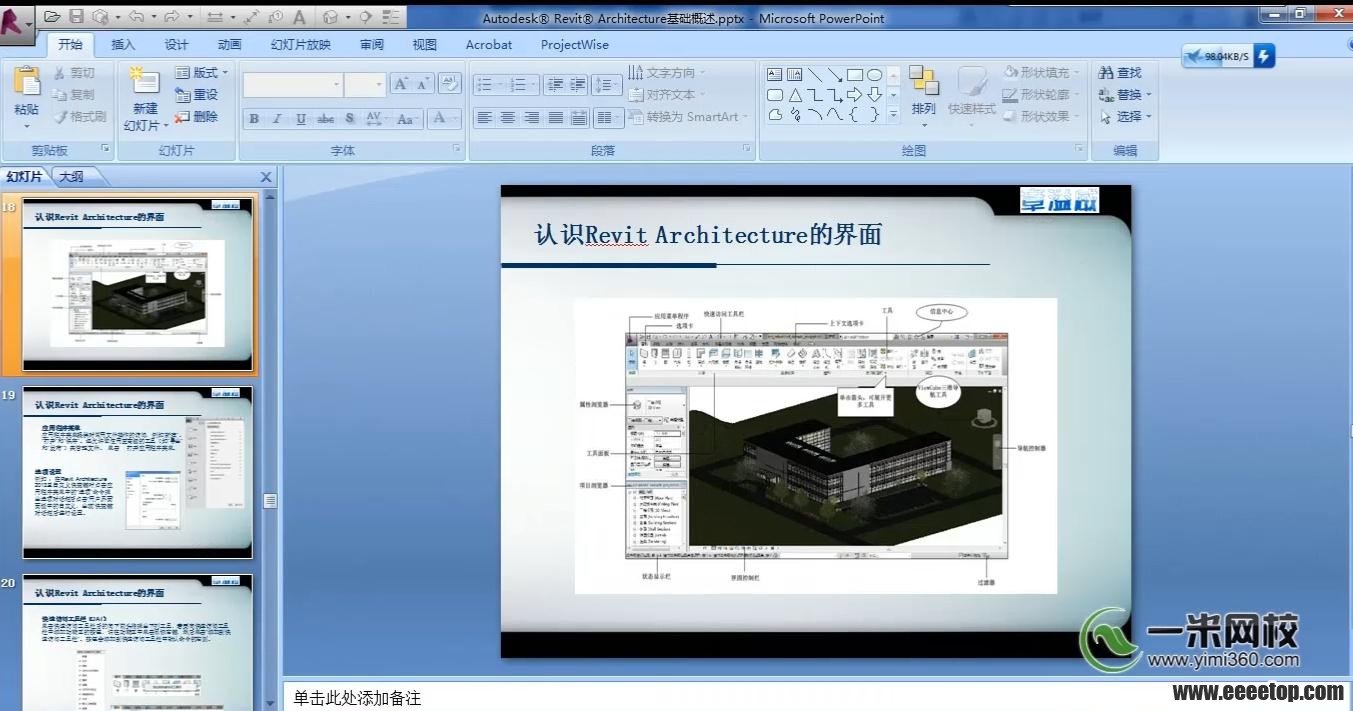Open the View (视图) ribbon tab
Viewport: 1353px width, 711px height.
coord(424,44)
